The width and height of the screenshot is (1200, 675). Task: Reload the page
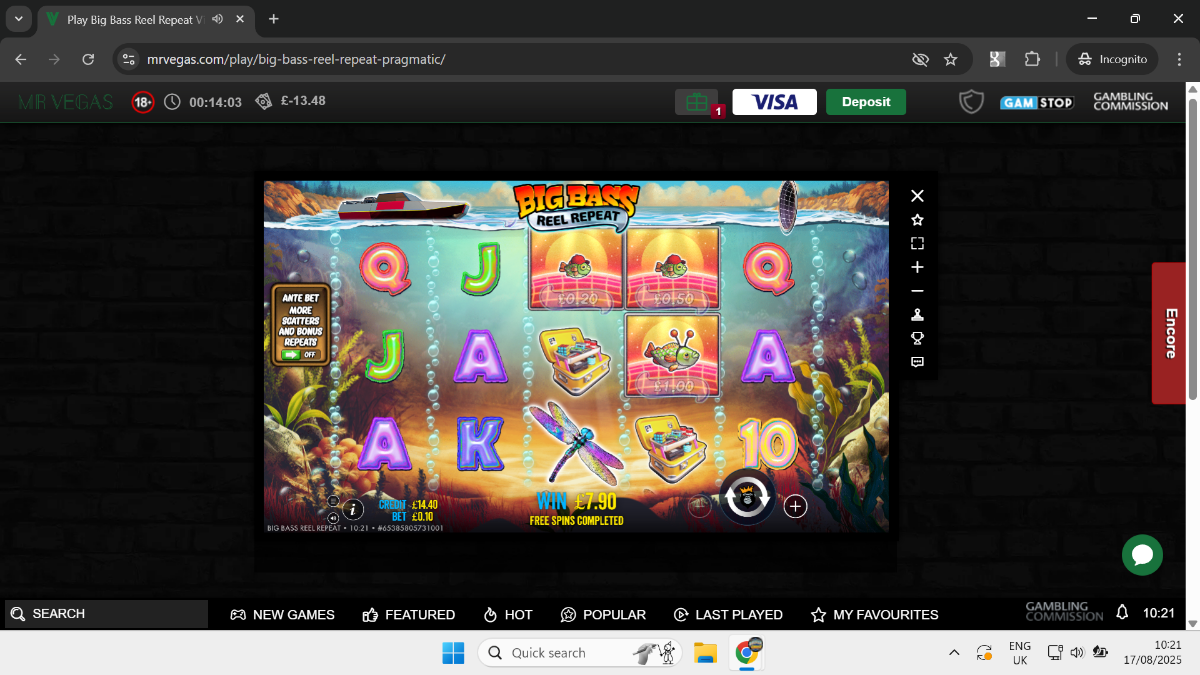88,59
